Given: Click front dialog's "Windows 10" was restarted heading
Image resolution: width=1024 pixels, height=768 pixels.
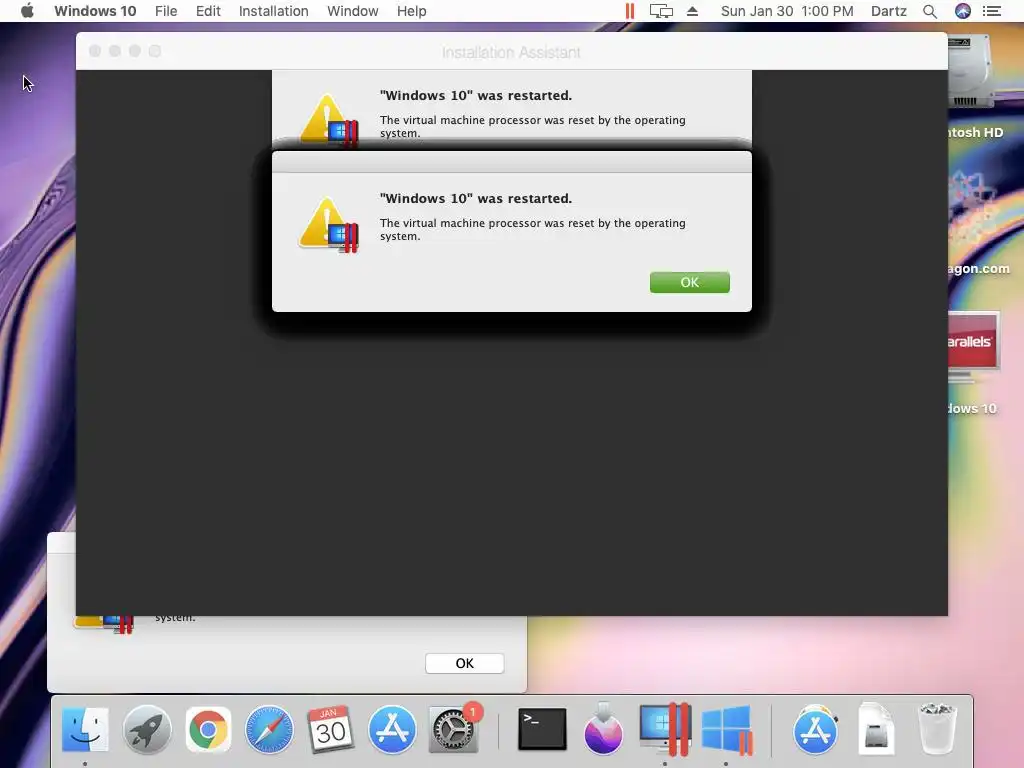Looking at the screenshot, I should [x=476, y=199].
